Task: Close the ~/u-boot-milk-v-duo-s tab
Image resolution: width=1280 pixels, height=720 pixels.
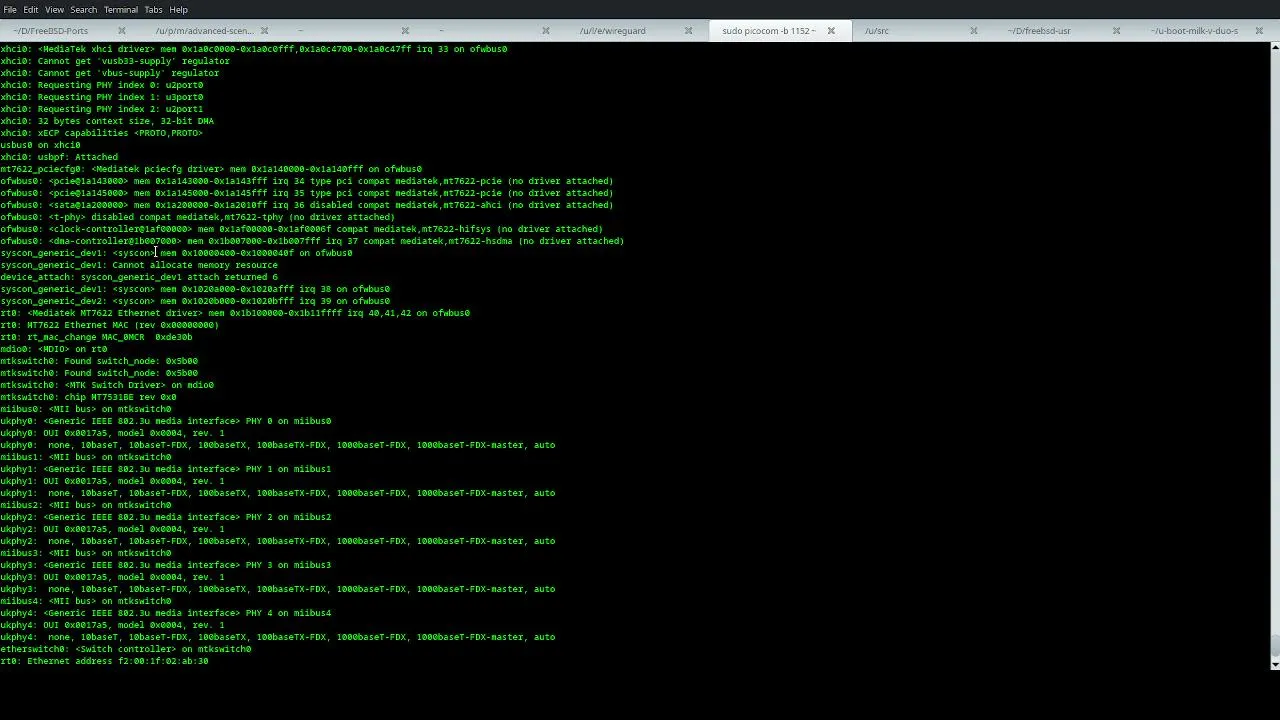Action: pyautogui.click(x=1258, y=31)
